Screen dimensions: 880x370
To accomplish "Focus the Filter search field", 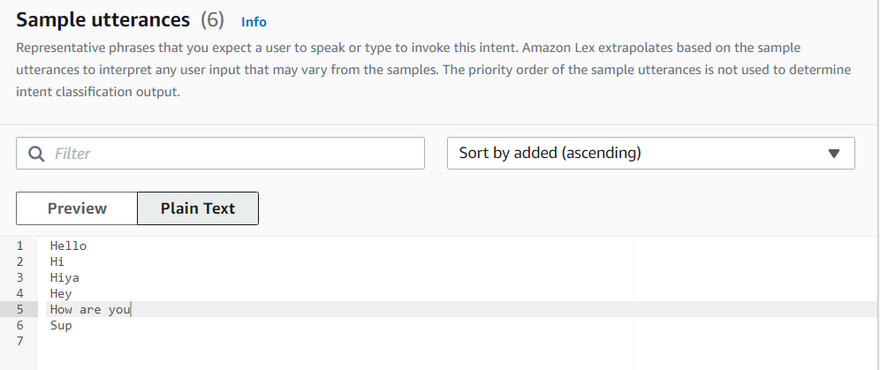I will [220, 153].
